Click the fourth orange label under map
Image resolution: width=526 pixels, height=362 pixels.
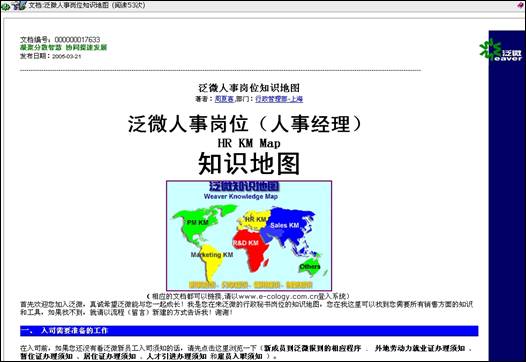pos(300,285)
